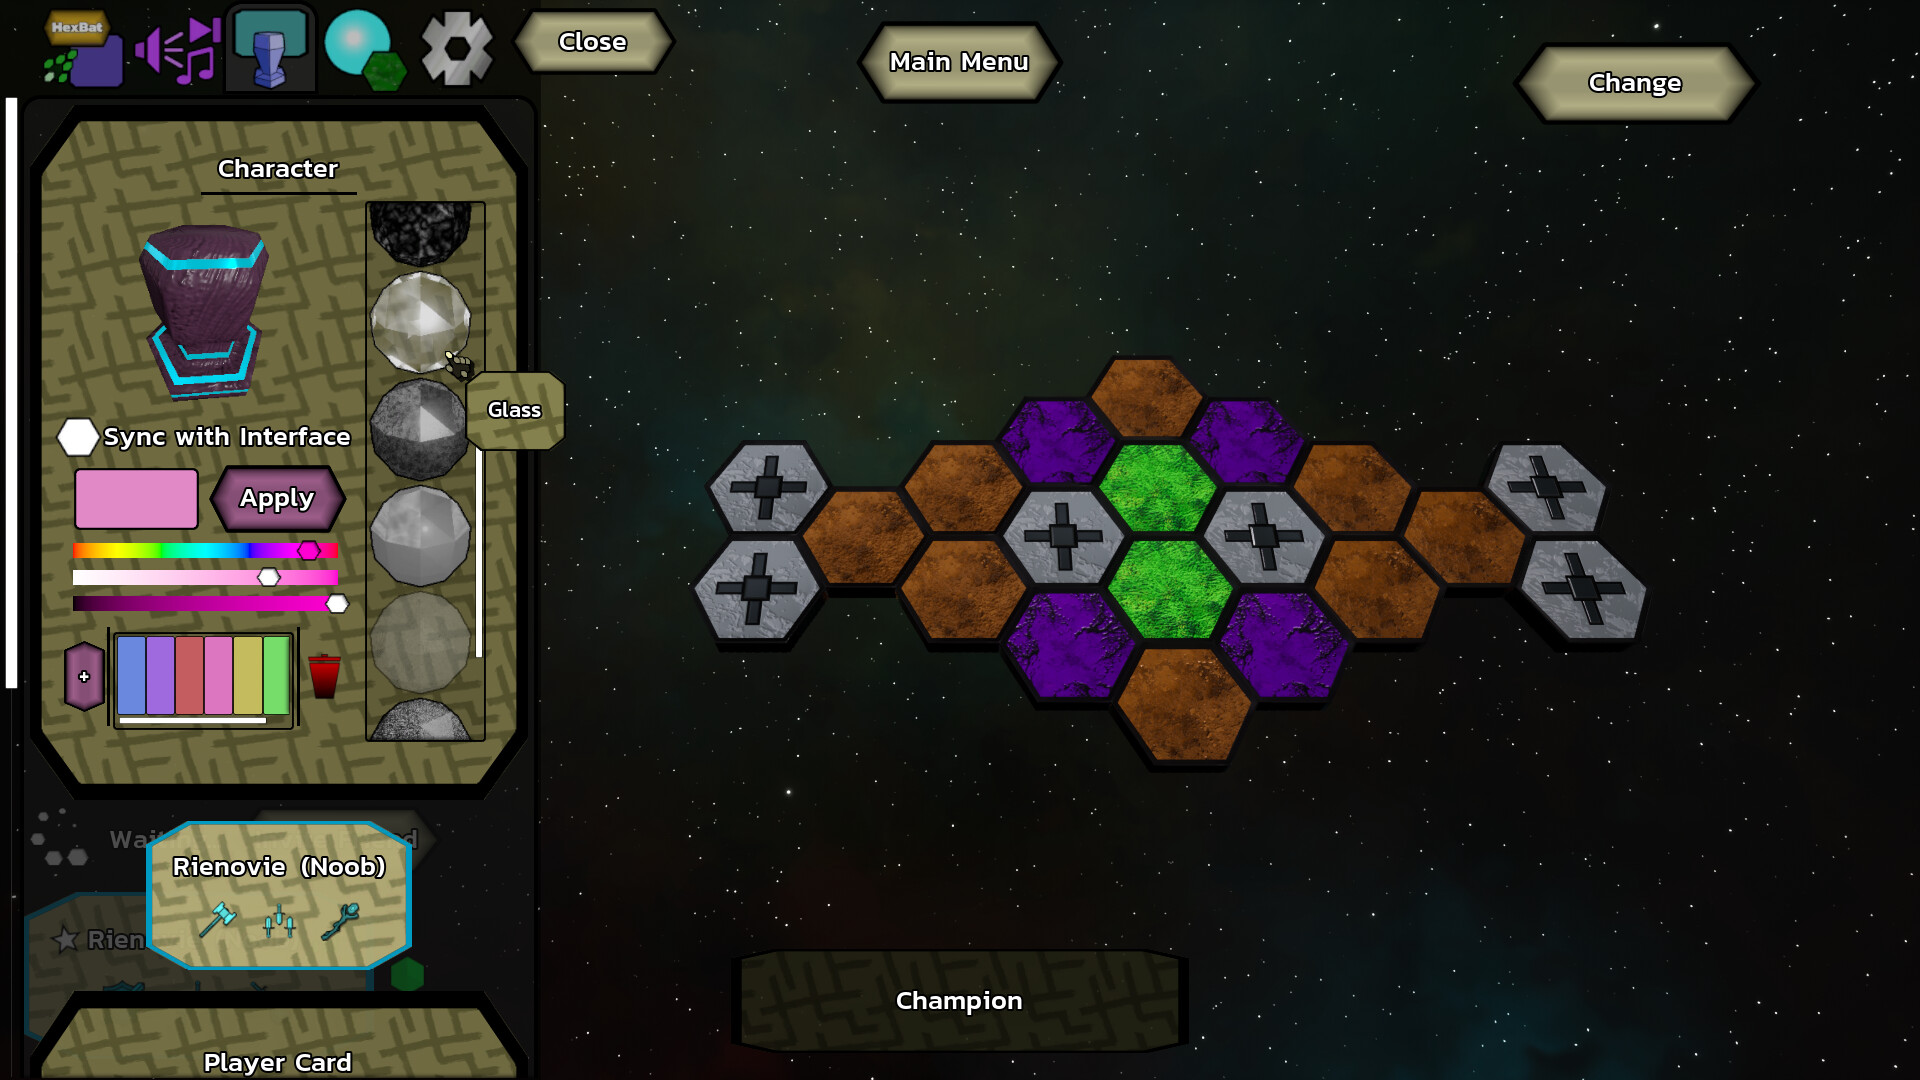Click the Apply button
This screenshot has width=1920, height=1080.
click(277, 498)
